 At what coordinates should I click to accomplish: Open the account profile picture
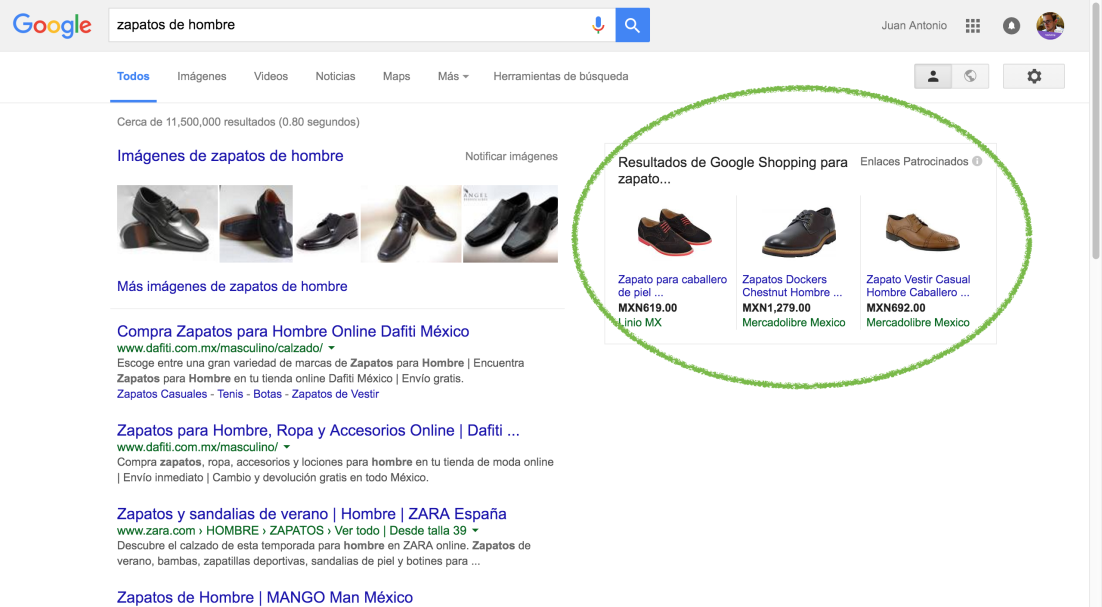pyautogui.click(x=1050, y=26)
